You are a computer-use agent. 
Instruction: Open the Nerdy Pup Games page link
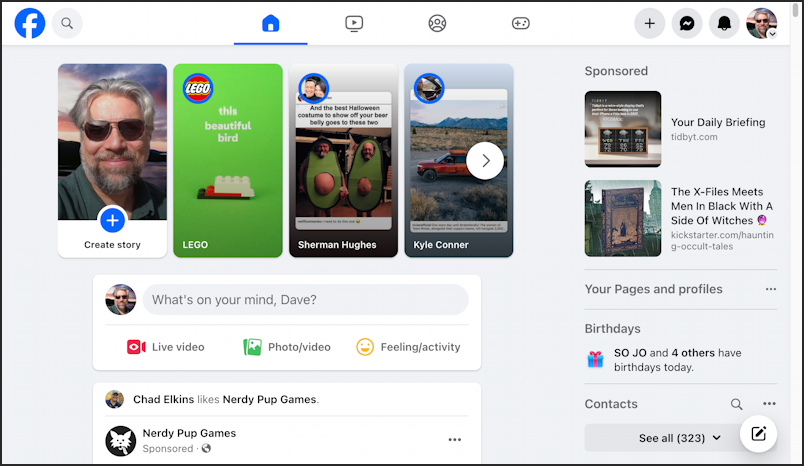pyautogui.click(x=189, y=433)
